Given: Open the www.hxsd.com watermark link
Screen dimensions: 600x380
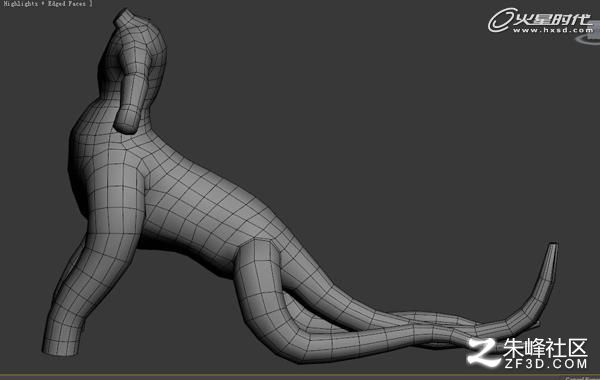Looking at the screenshot, I should click(x=552, y=30).
